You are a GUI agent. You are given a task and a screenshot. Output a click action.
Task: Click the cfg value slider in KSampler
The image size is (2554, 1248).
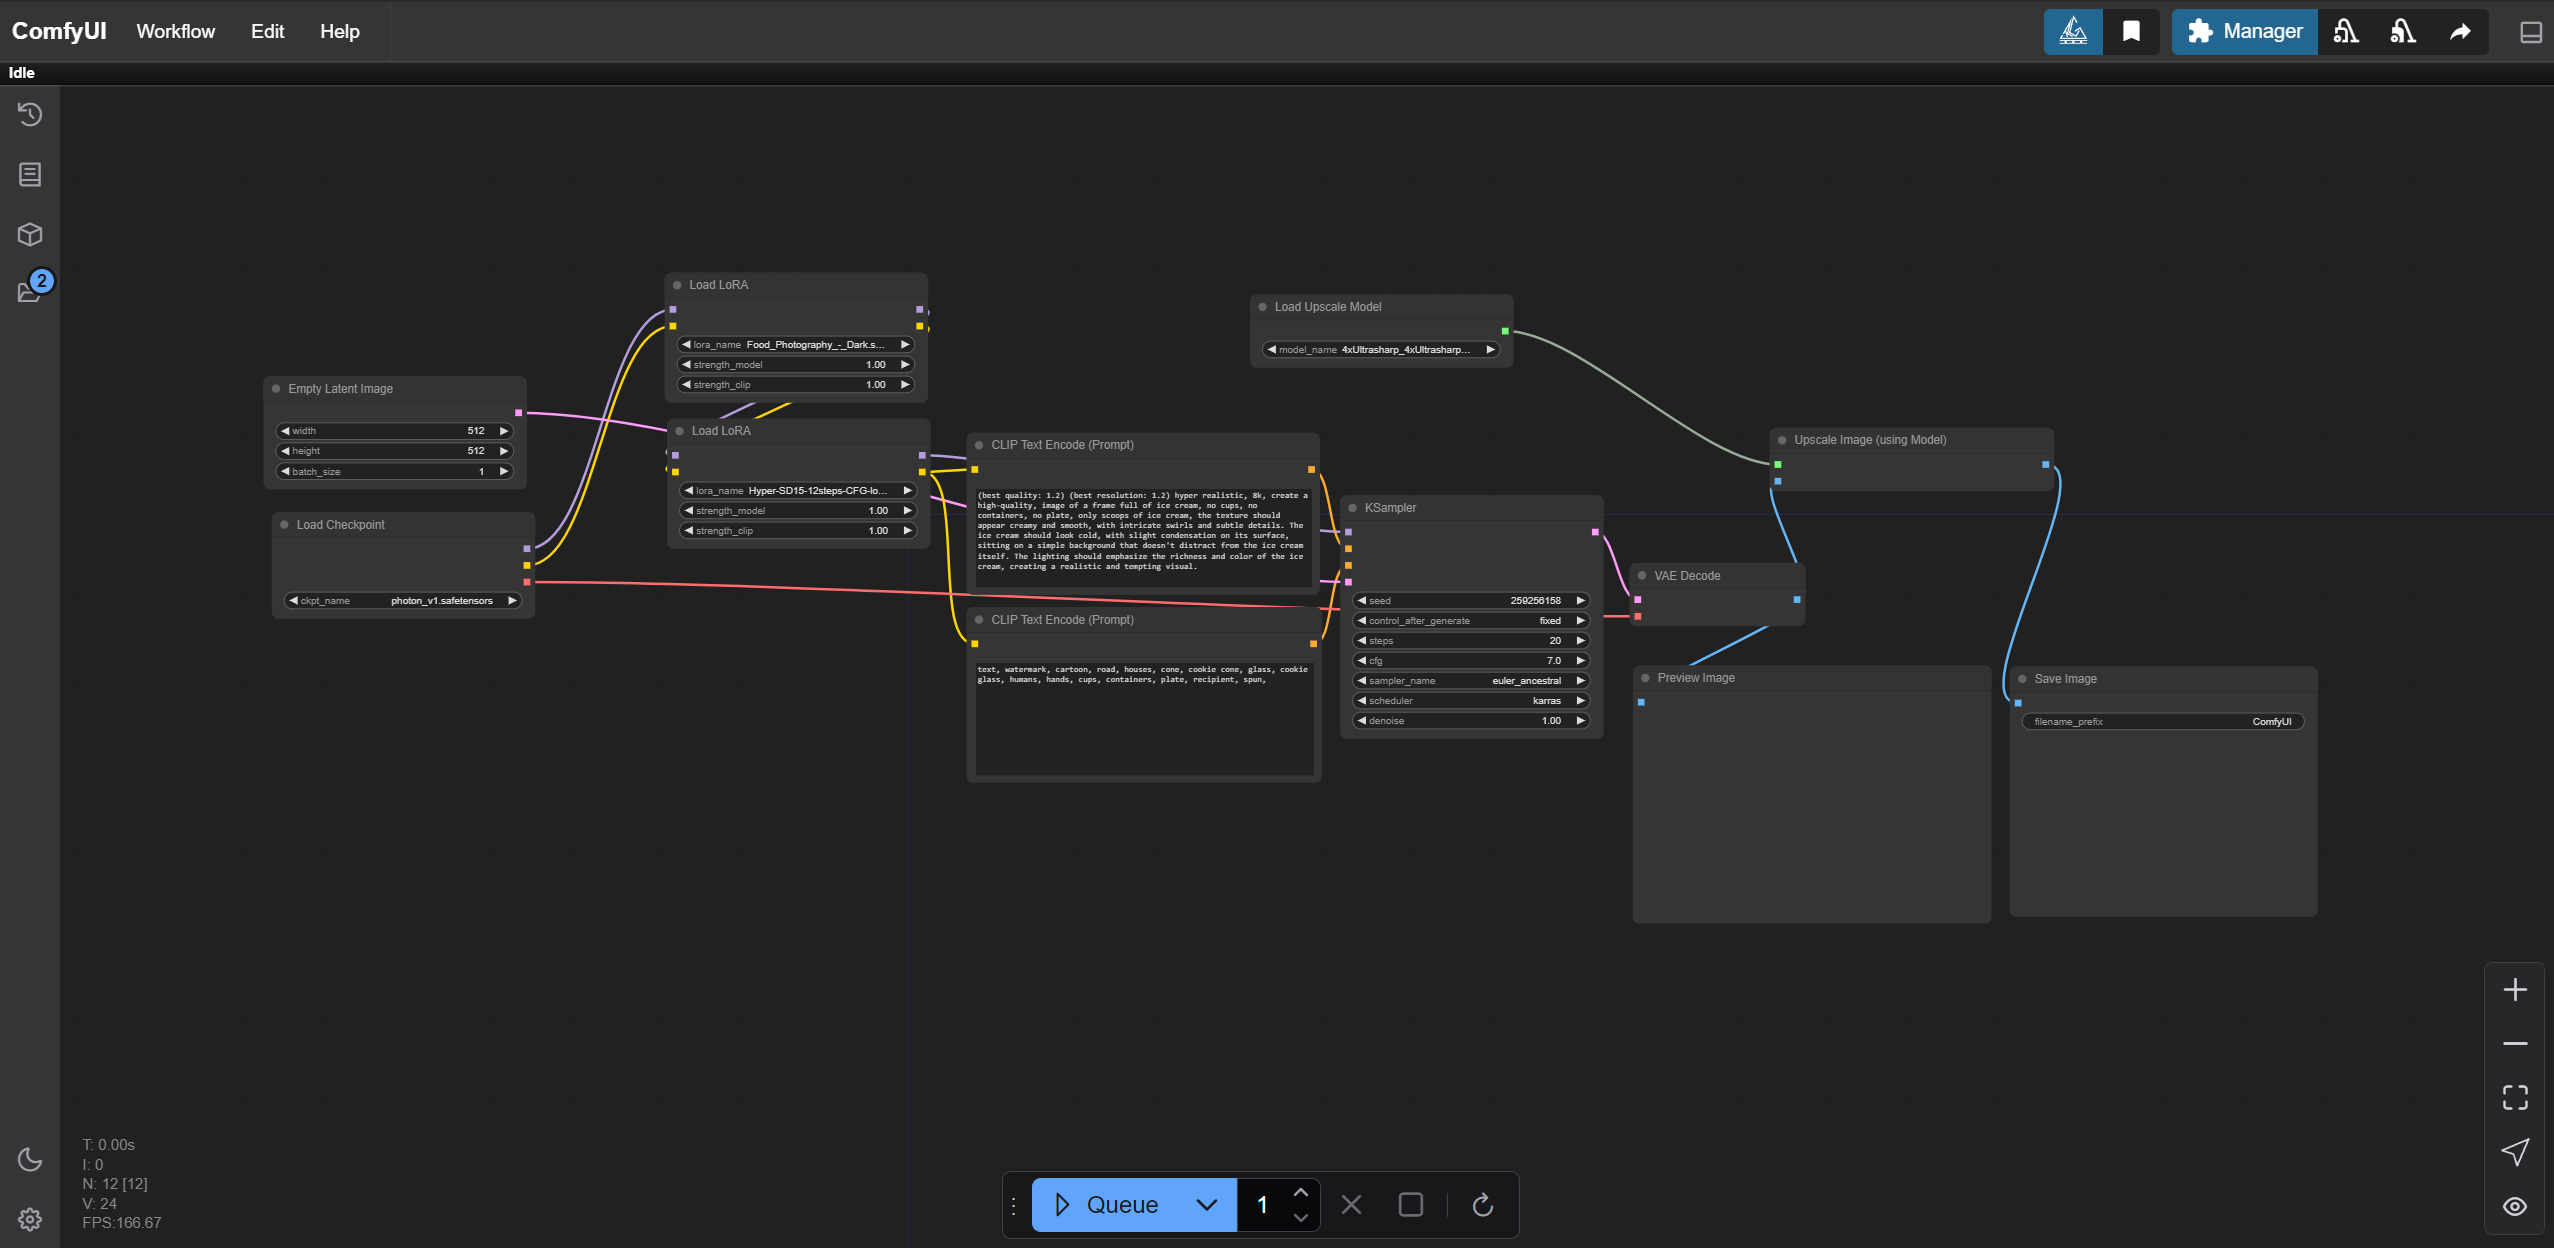tap(1470, 661)
